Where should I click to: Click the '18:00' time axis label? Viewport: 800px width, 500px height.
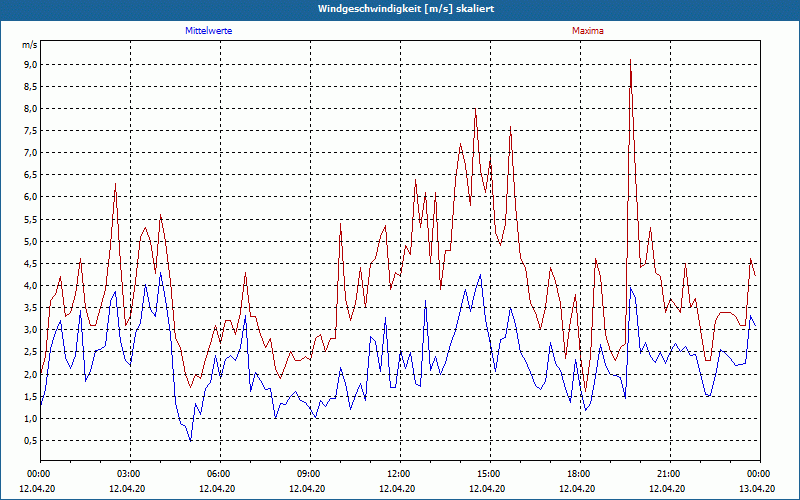coord(579,474)
